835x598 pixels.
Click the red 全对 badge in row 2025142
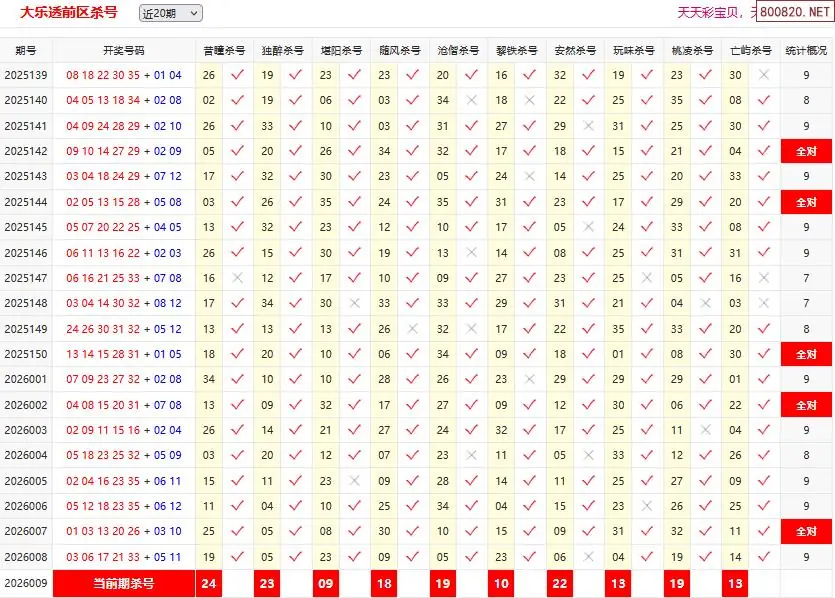[806, 151]
